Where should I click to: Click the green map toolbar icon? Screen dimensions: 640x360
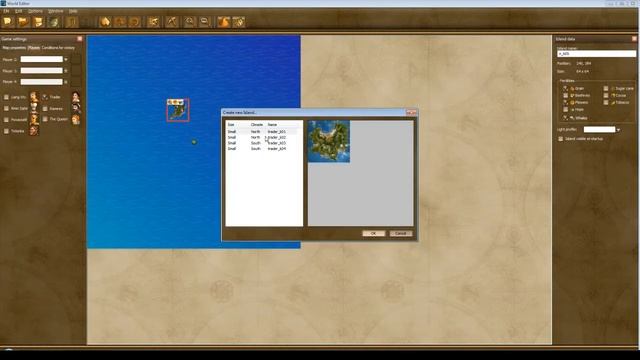point(54,22)
